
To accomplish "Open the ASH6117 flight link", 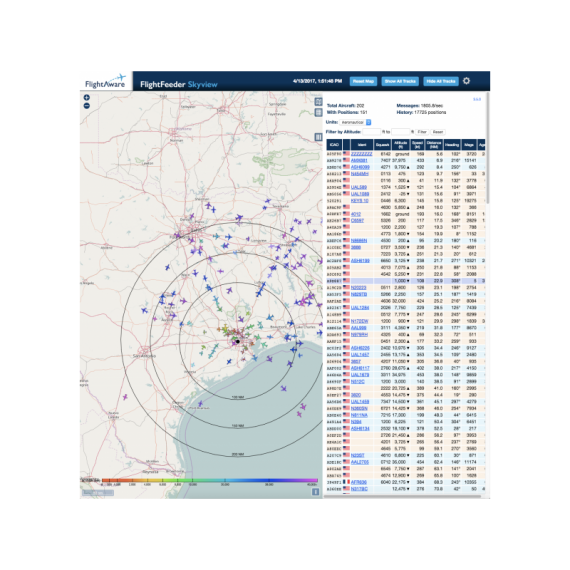I will [x=360, y=368].
